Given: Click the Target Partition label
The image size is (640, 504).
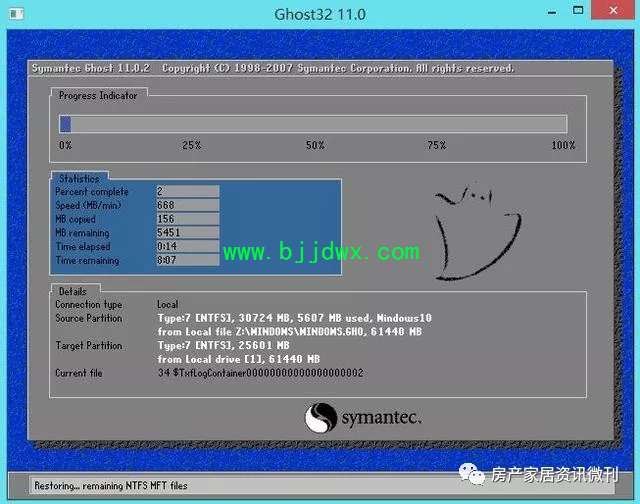Looking at the screenshot, I should (x=89, y=346).
